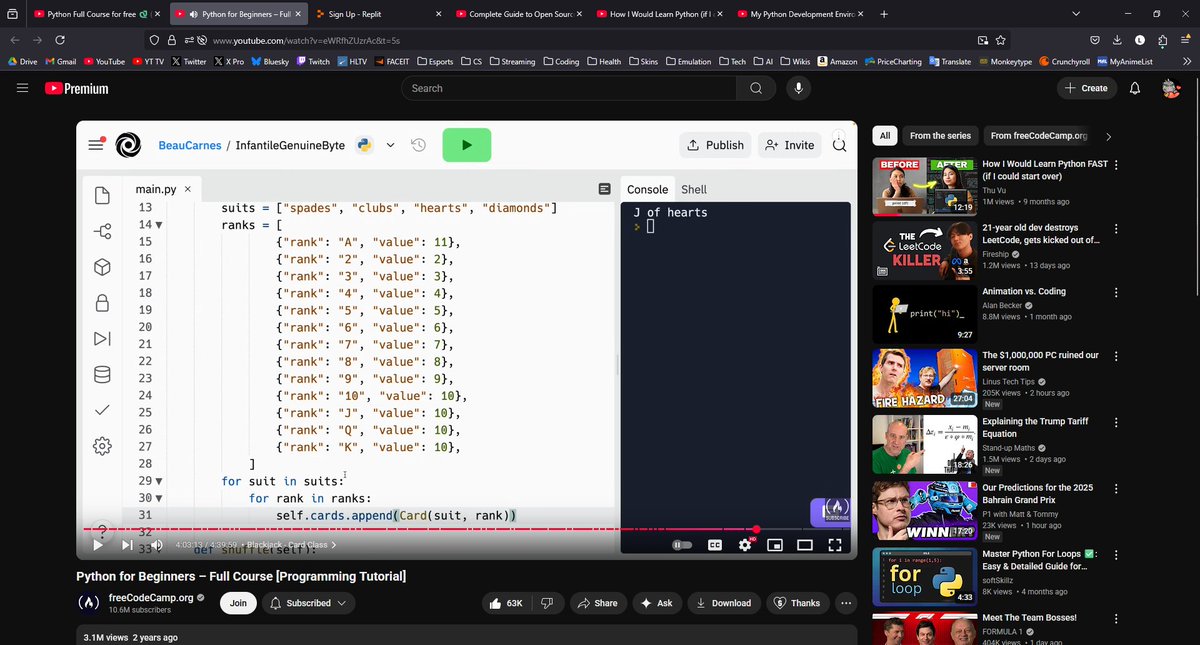Dislike the video
This screenshot has width=1200, height=645.
pos(547,603)
